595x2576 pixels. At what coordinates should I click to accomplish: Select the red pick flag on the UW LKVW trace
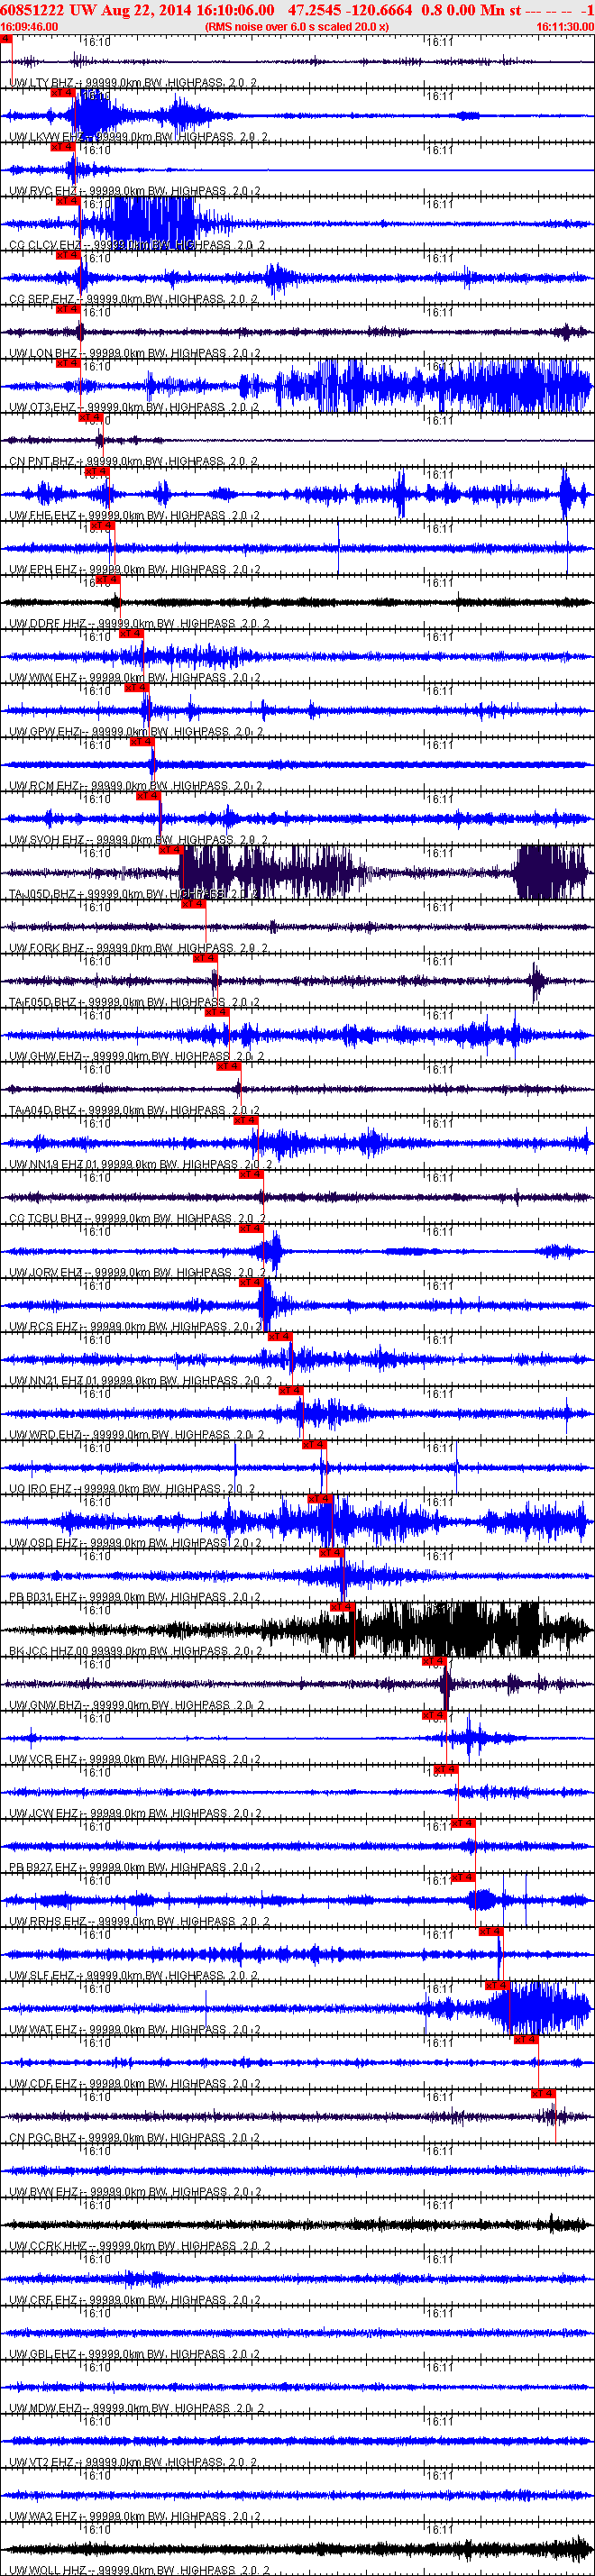pyautogui.click(x=63, y=93)
